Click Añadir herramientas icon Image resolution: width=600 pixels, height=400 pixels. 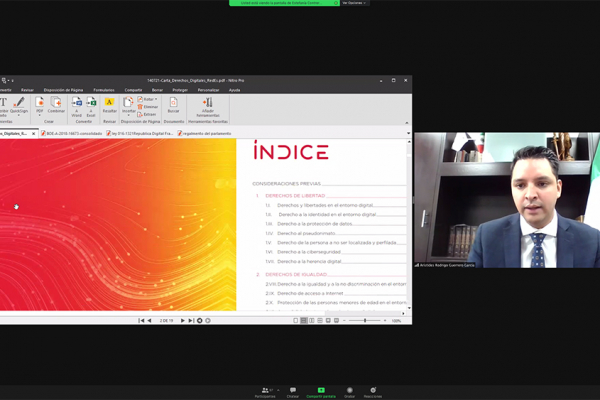tap(208, 102)
